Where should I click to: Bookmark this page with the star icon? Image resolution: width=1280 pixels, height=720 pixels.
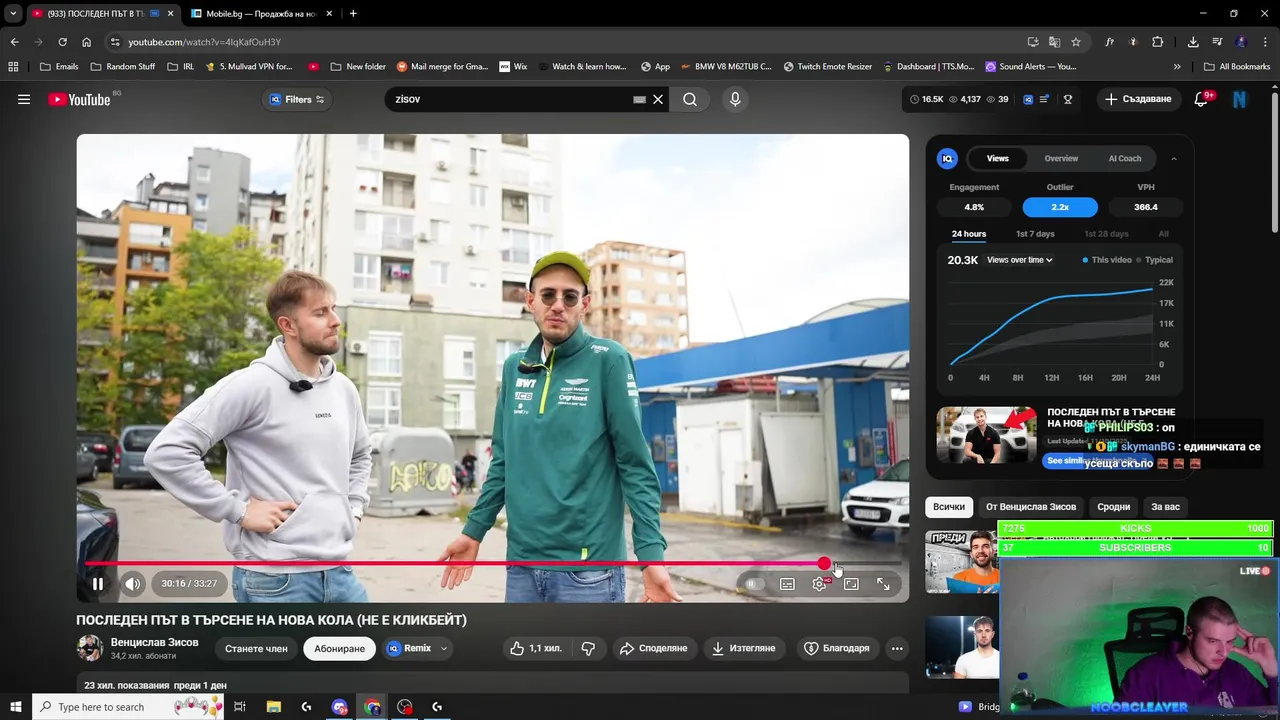coord(1076,42)
